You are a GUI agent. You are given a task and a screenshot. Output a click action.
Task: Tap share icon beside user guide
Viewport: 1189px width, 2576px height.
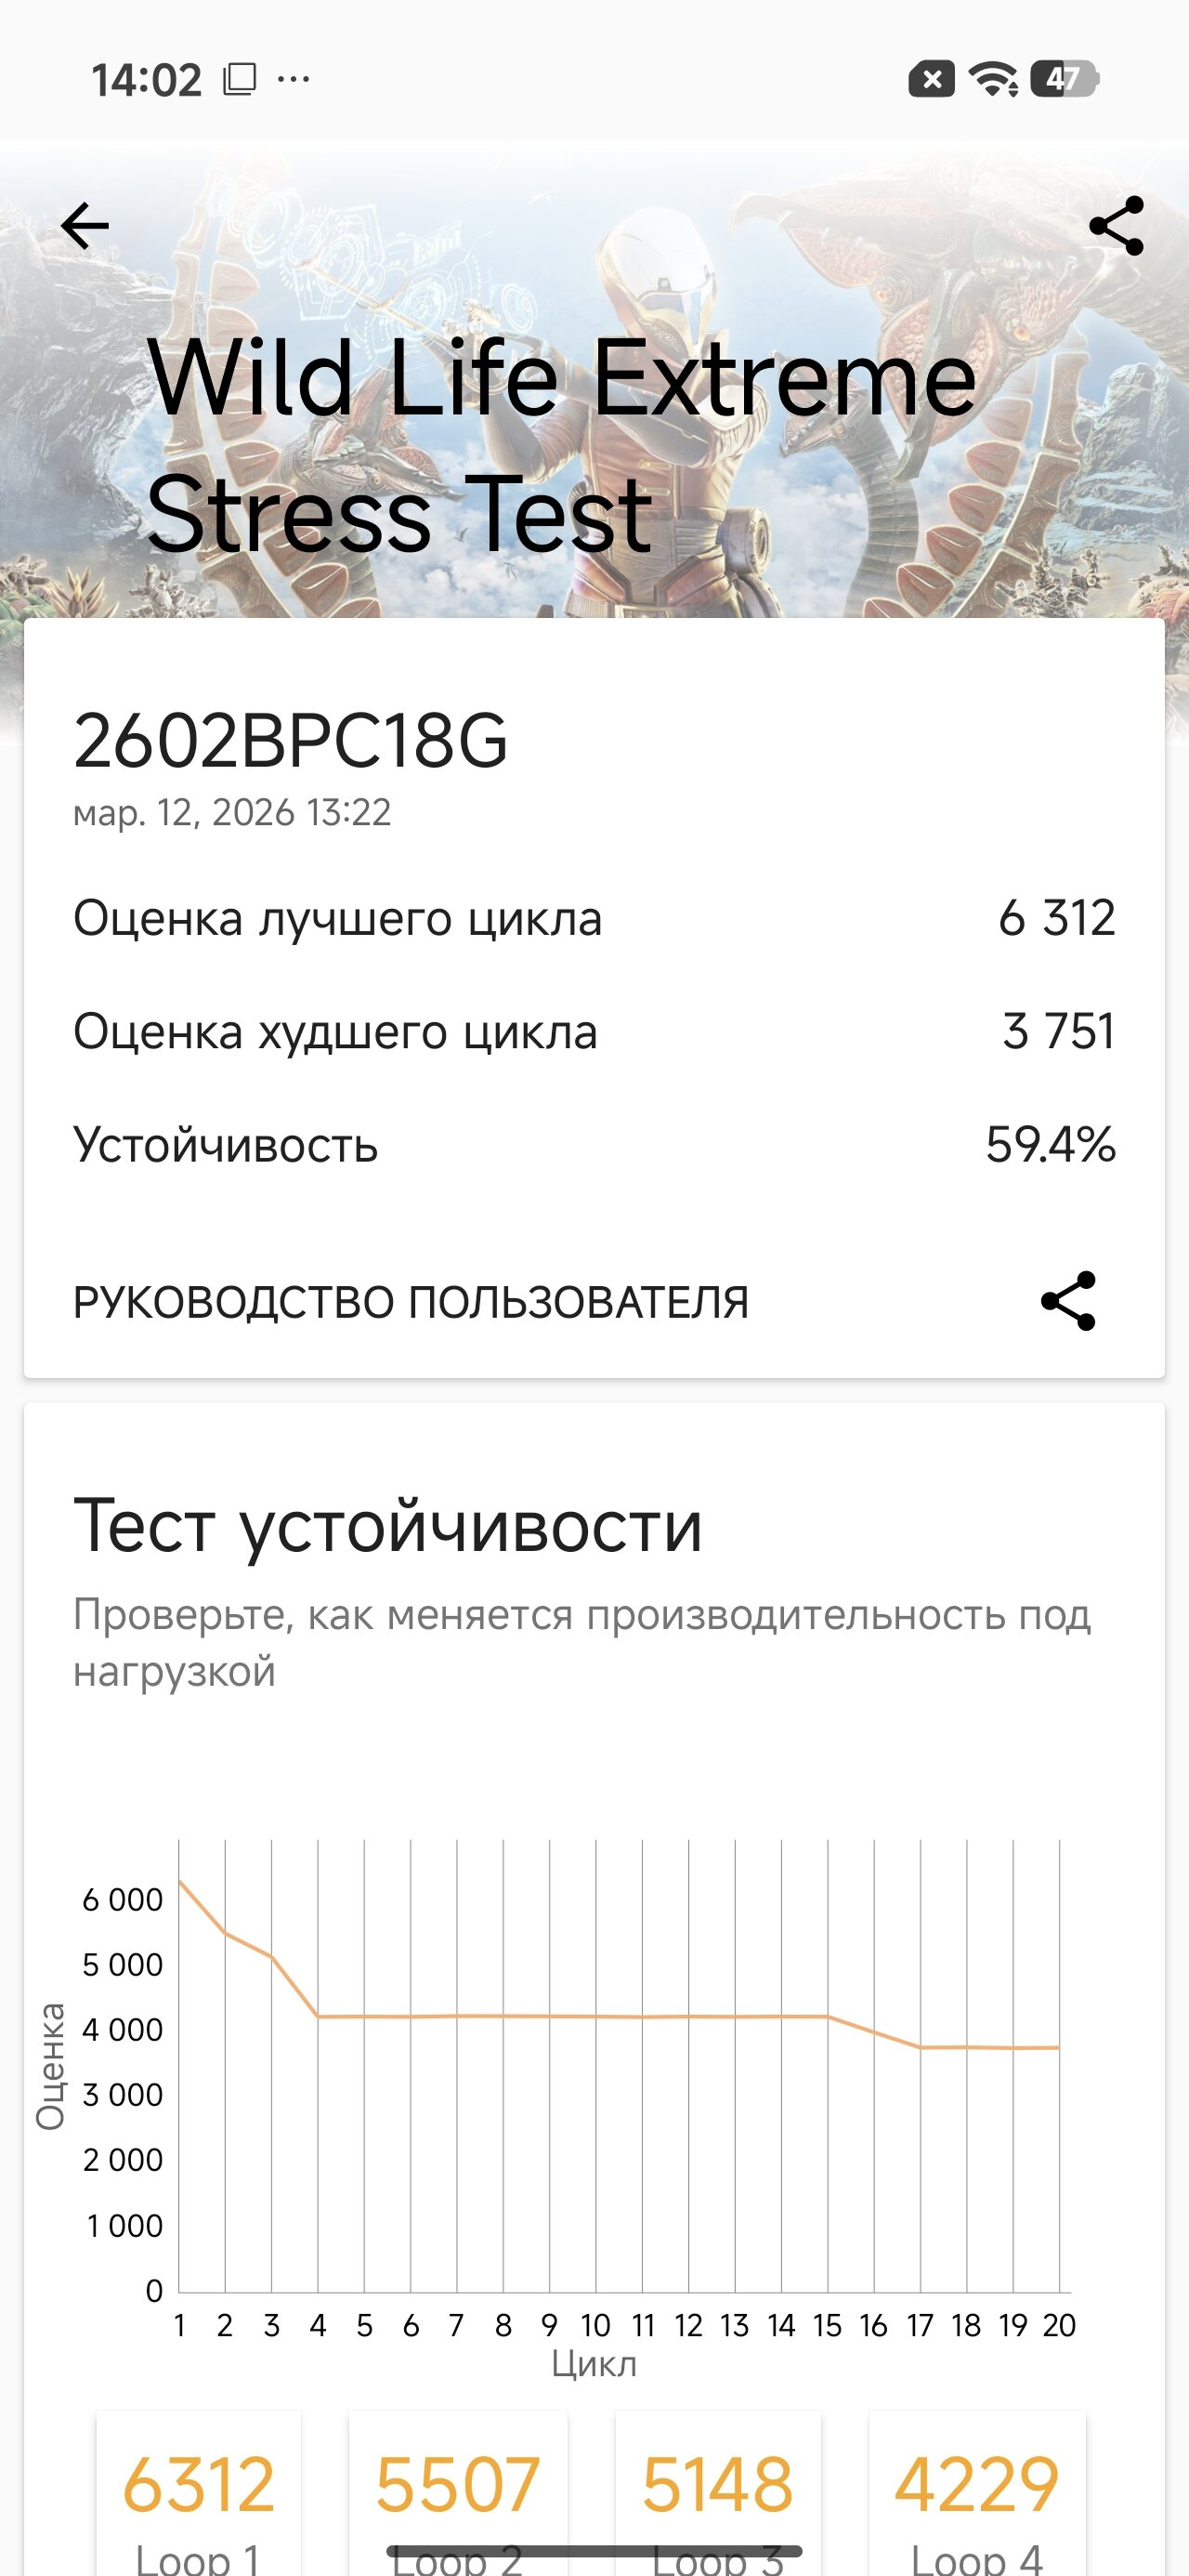point(1068,1301)
